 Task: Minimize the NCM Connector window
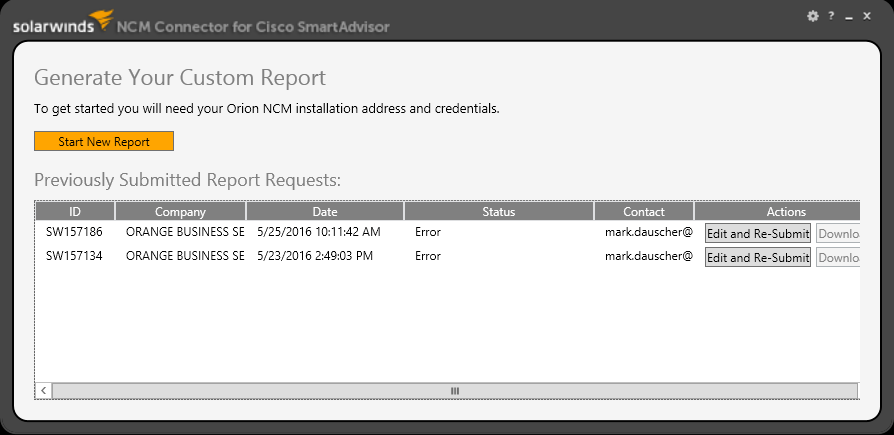849,18
